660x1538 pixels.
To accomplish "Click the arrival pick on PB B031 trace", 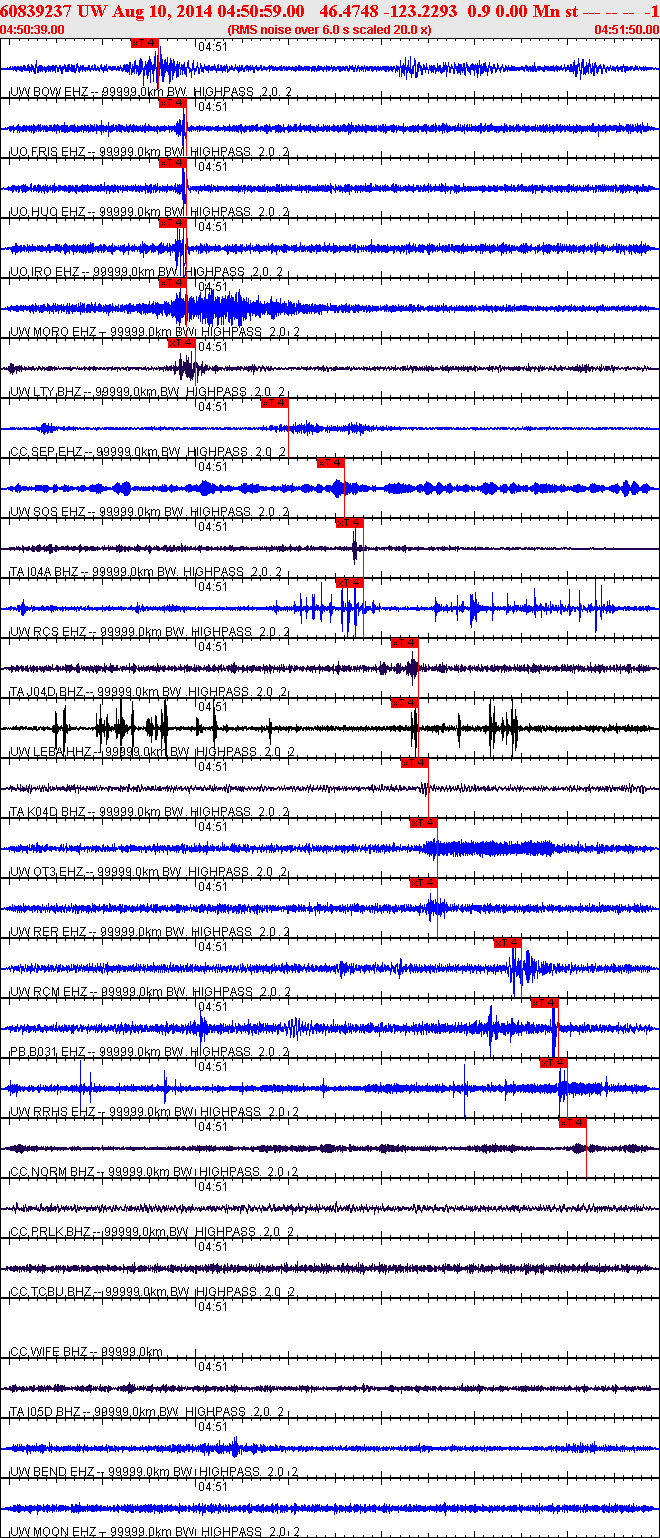I will (x=544, y=1003).
